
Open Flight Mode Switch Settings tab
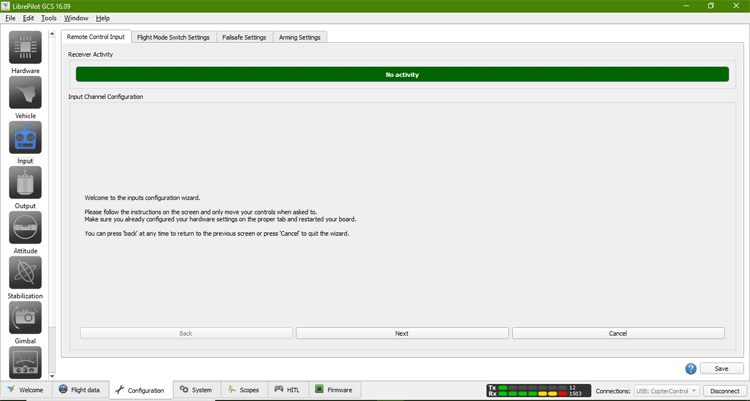coord(173,37)
